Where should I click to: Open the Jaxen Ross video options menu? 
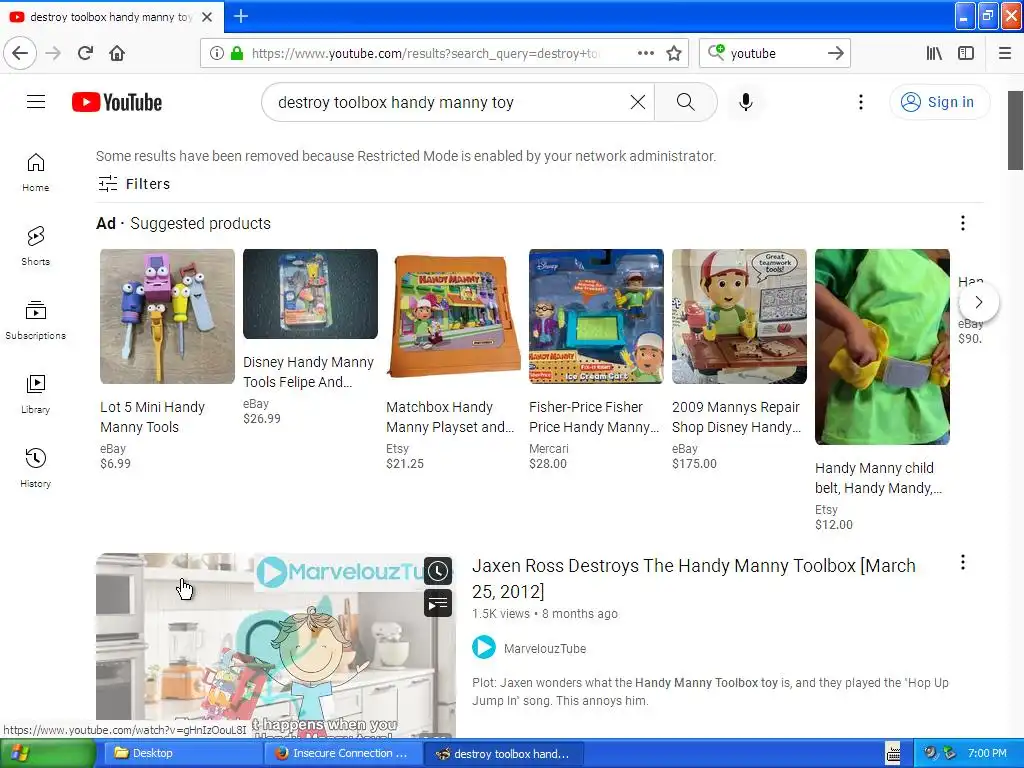(x=962, y=563)
